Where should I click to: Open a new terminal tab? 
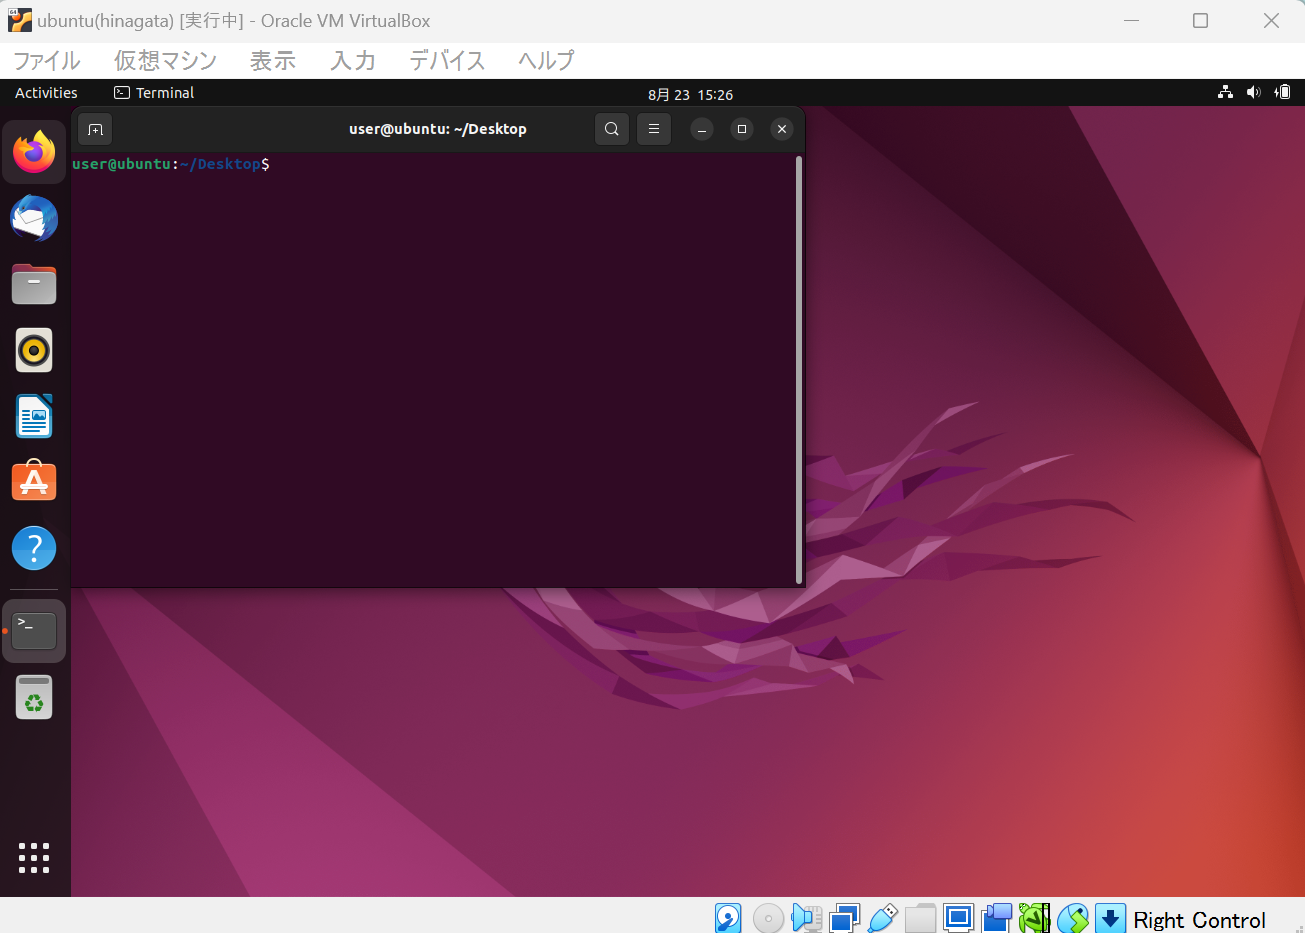click(x=94, y=129)
